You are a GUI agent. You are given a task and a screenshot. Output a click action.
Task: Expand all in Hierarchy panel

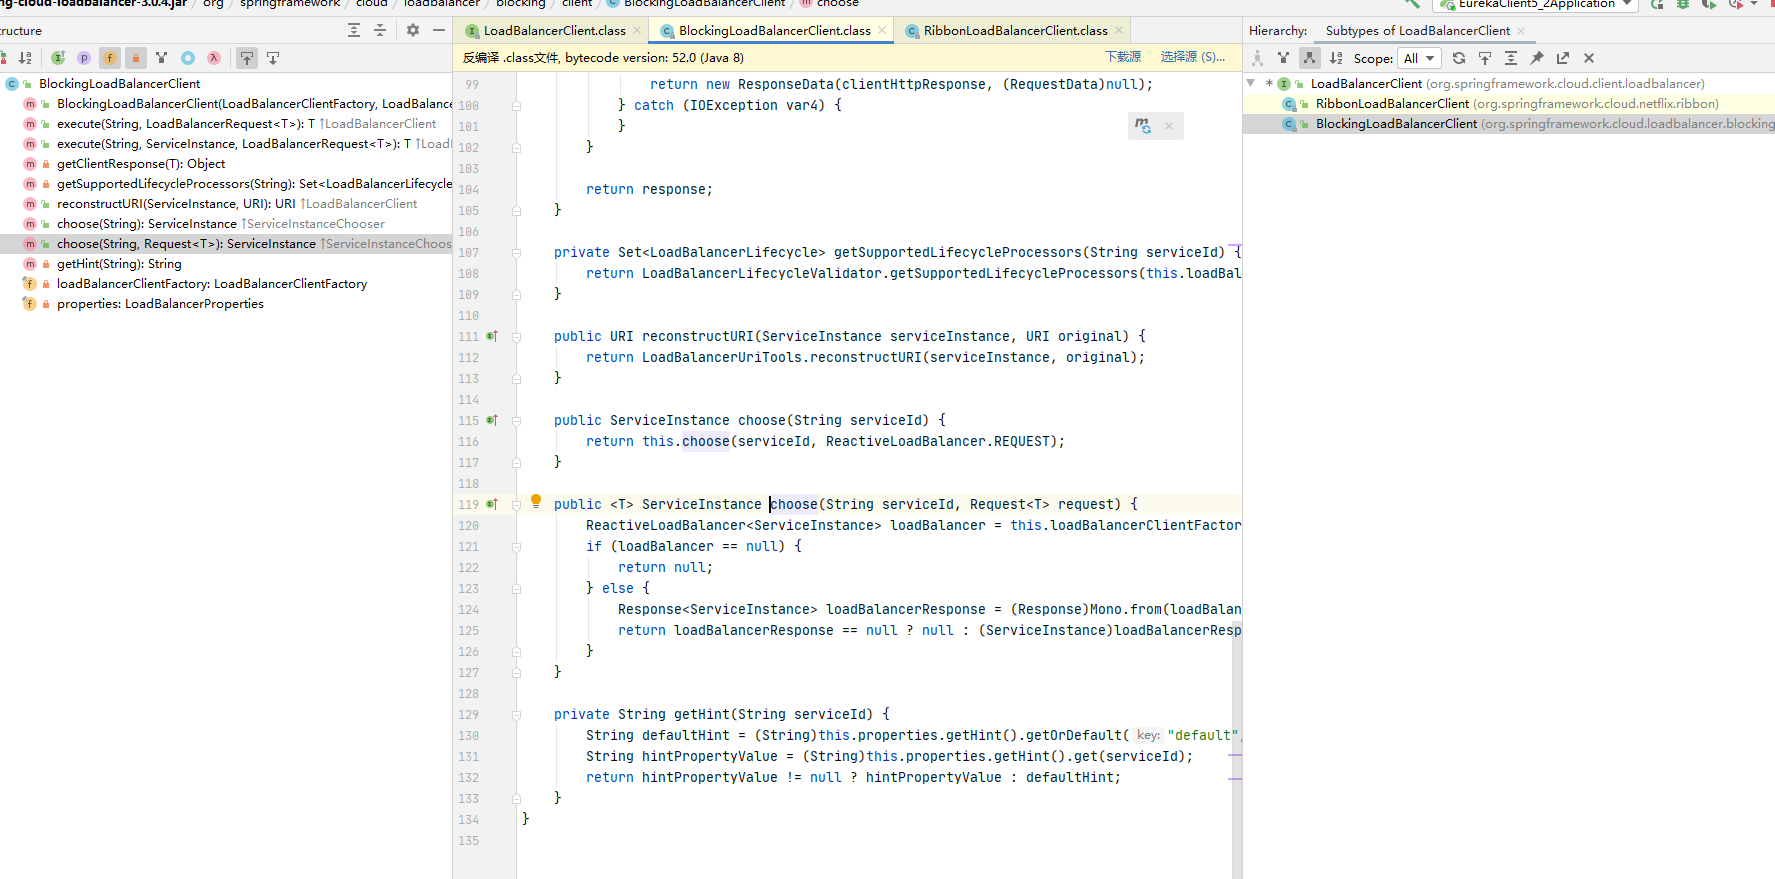point(1511,58)
